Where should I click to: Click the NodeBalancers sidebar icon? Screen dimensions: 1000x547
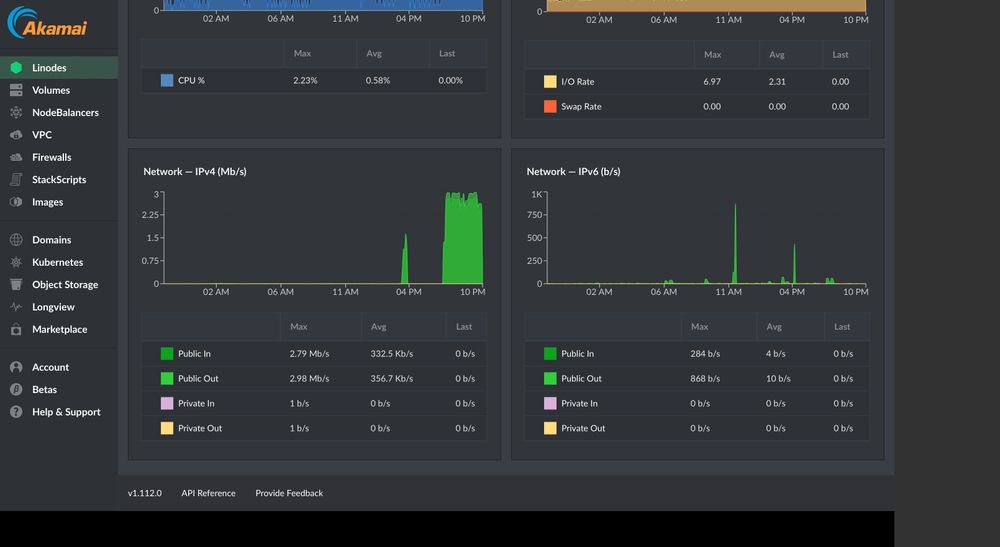(17, 112)
